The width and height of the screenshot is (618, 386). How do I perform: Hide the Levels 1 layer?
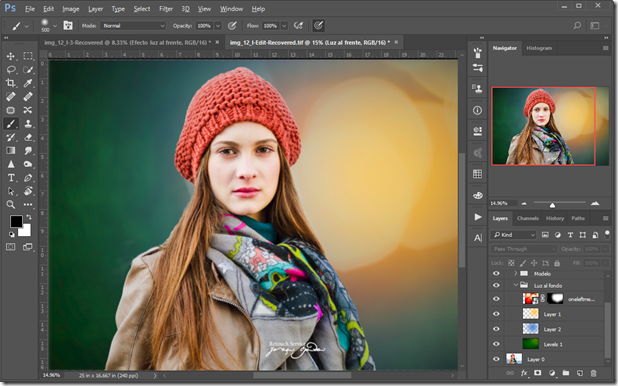[x=496, y=344]
